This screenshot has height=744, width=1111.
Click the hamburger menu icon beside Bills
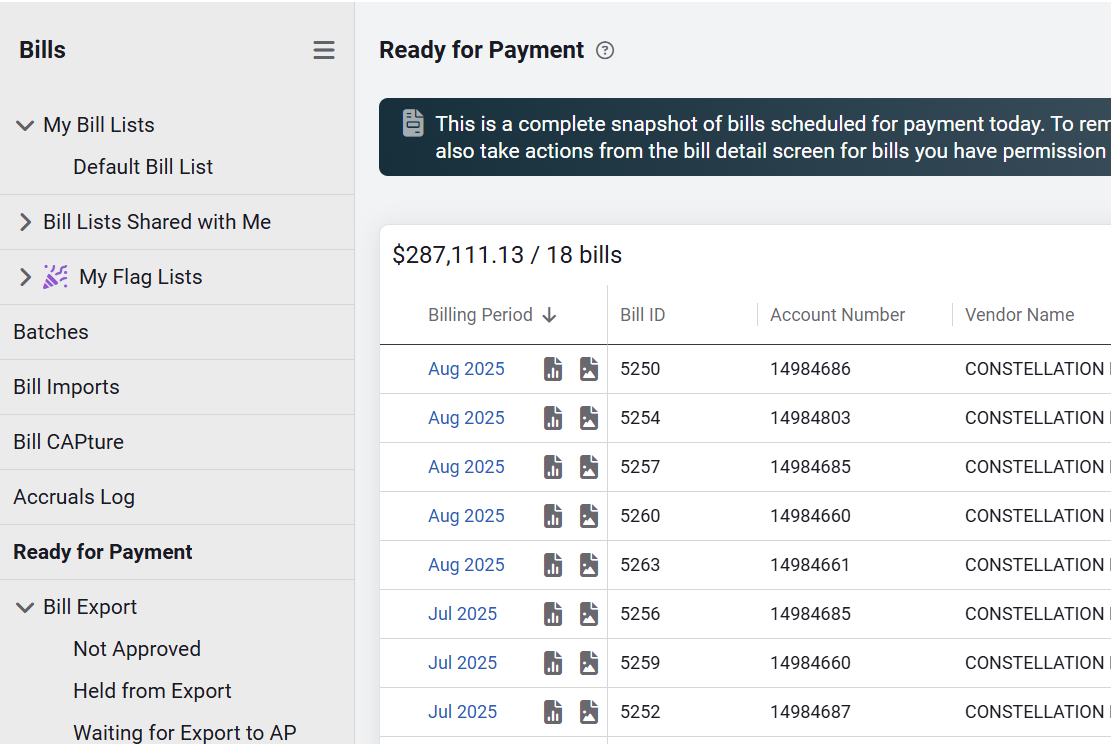pyautogui.click(x=324, y=50)
